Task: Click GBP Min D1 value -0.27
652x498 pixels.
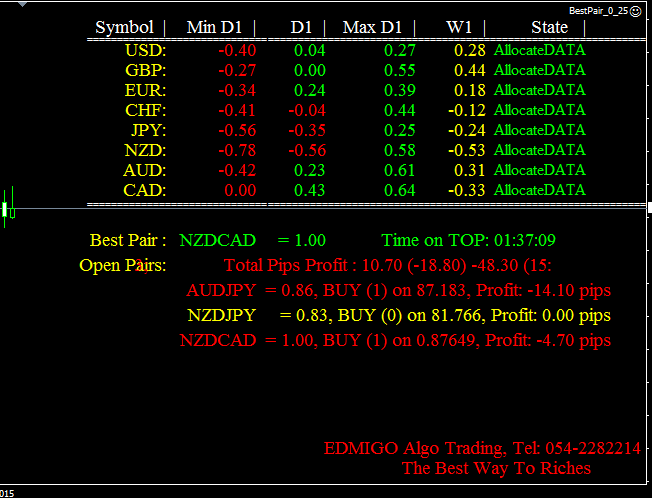Action: click(237, 71)
